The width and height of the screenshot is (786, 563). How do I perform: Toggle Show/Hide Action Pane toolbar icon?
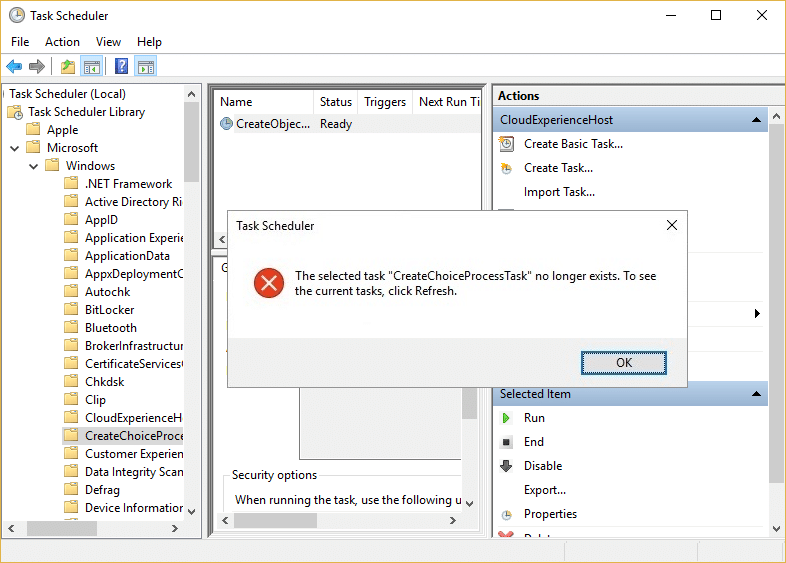coord(146,67)
